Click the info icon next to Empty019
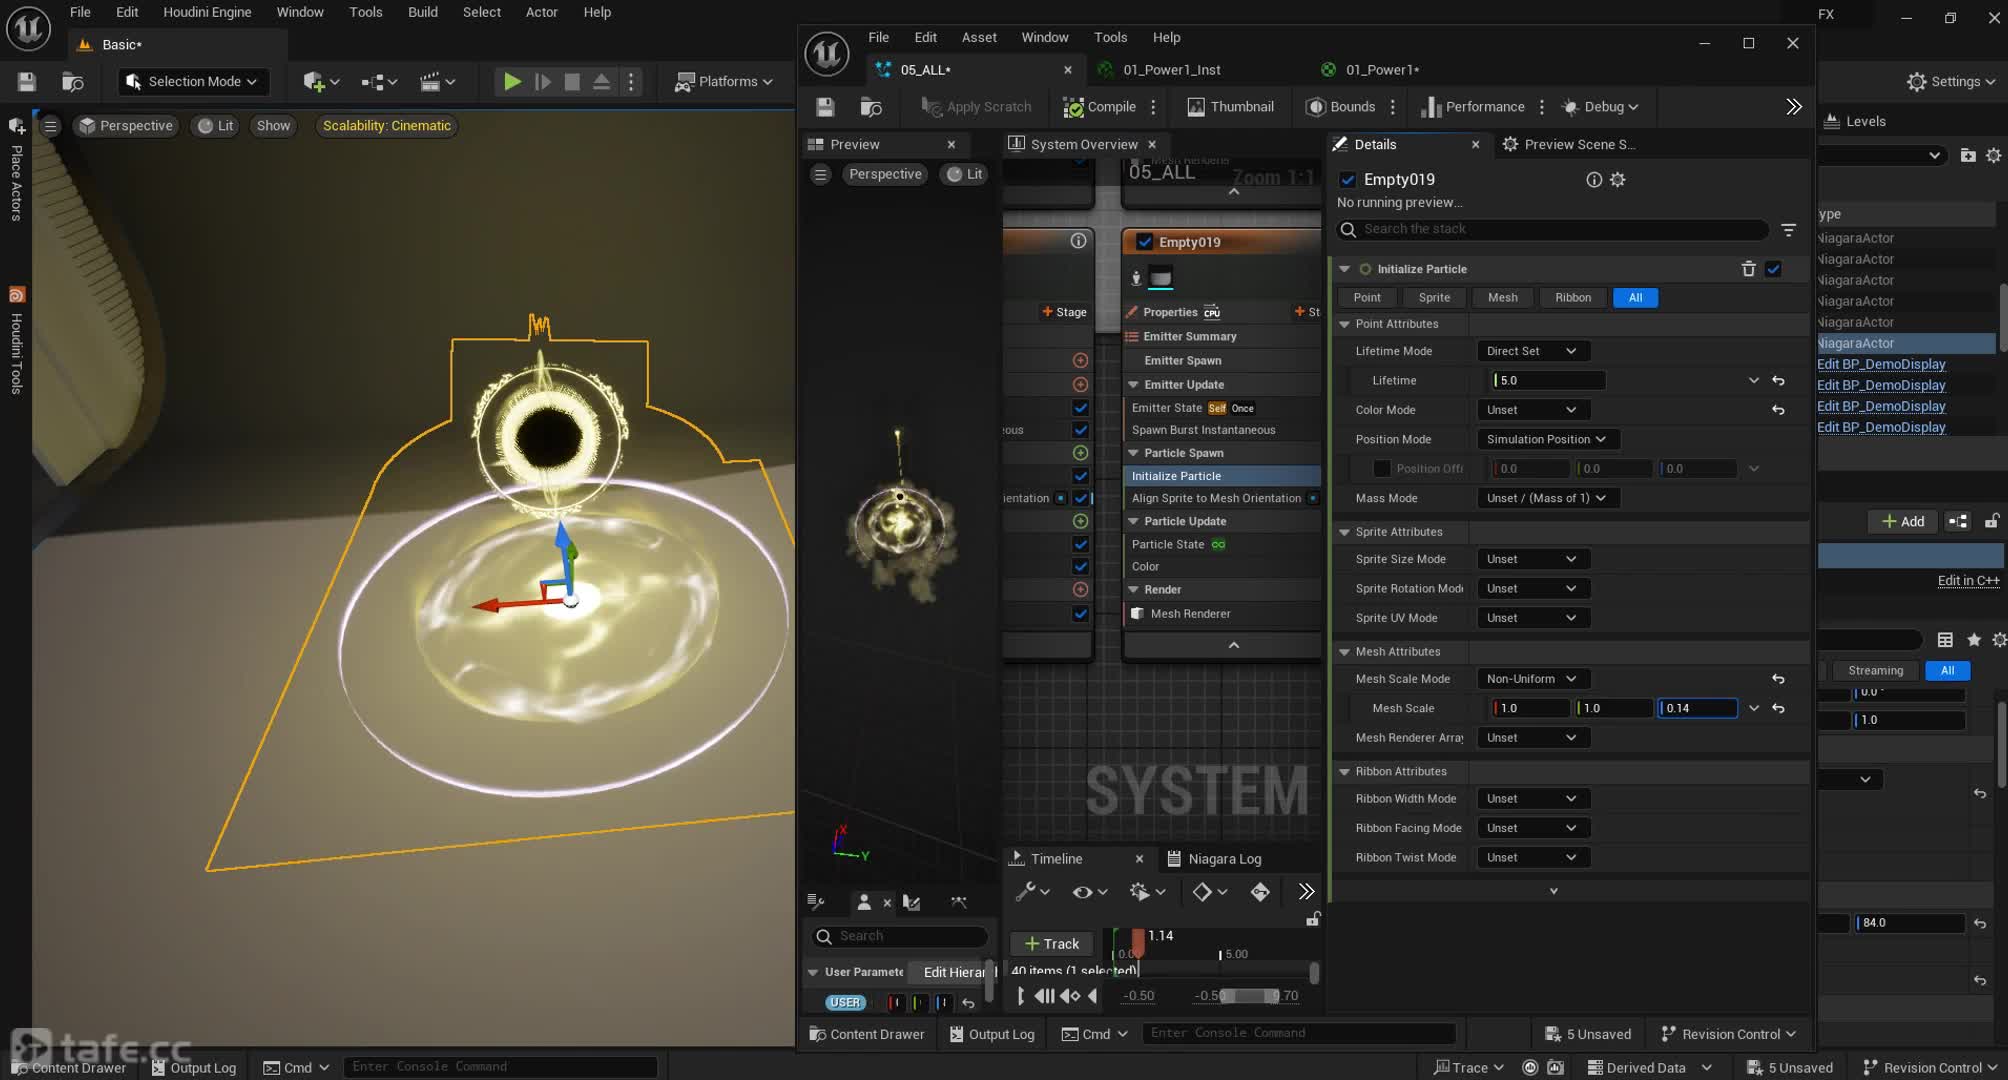This screenshot has width=2008, height=1080. [x=1594, y=180]
